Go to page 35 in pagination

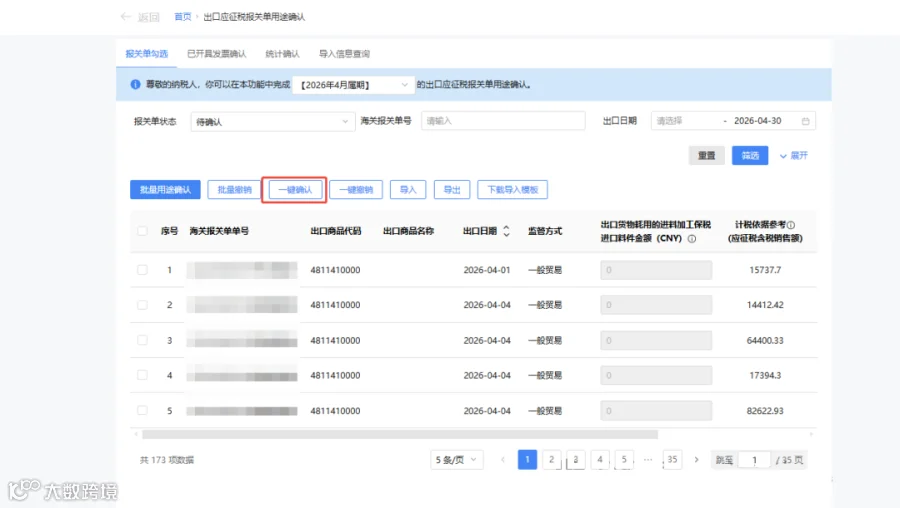[x=672, y=460]
